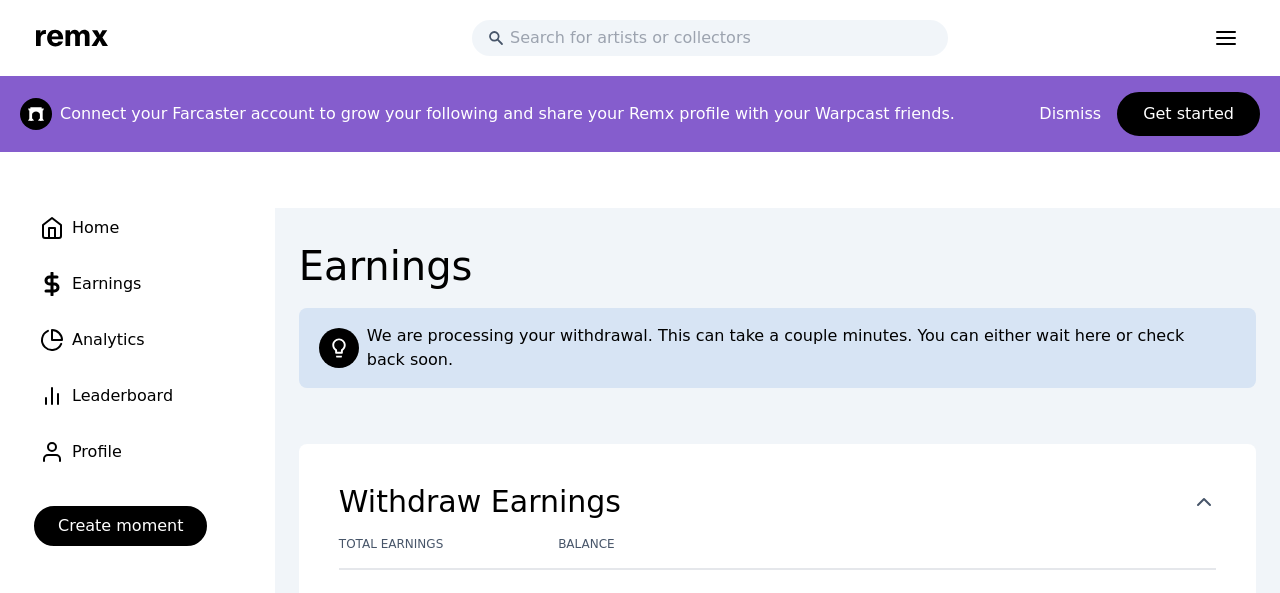The width and height of the screenshot is (1280, 593).
Task: Click the Farcaster icon in the banner
Action: coord(36,114)
